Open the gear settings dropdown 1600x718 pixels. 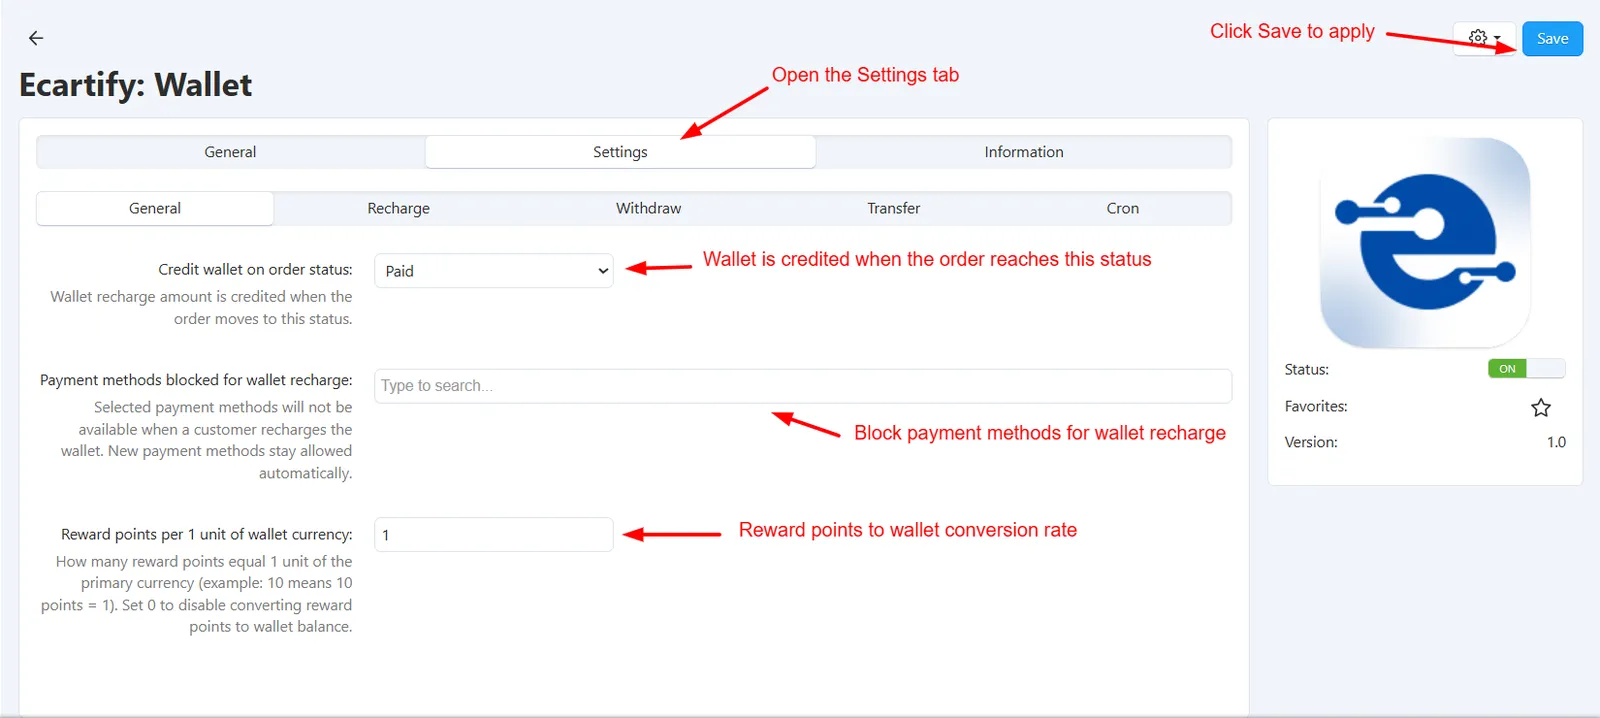tap(1484, 38)
